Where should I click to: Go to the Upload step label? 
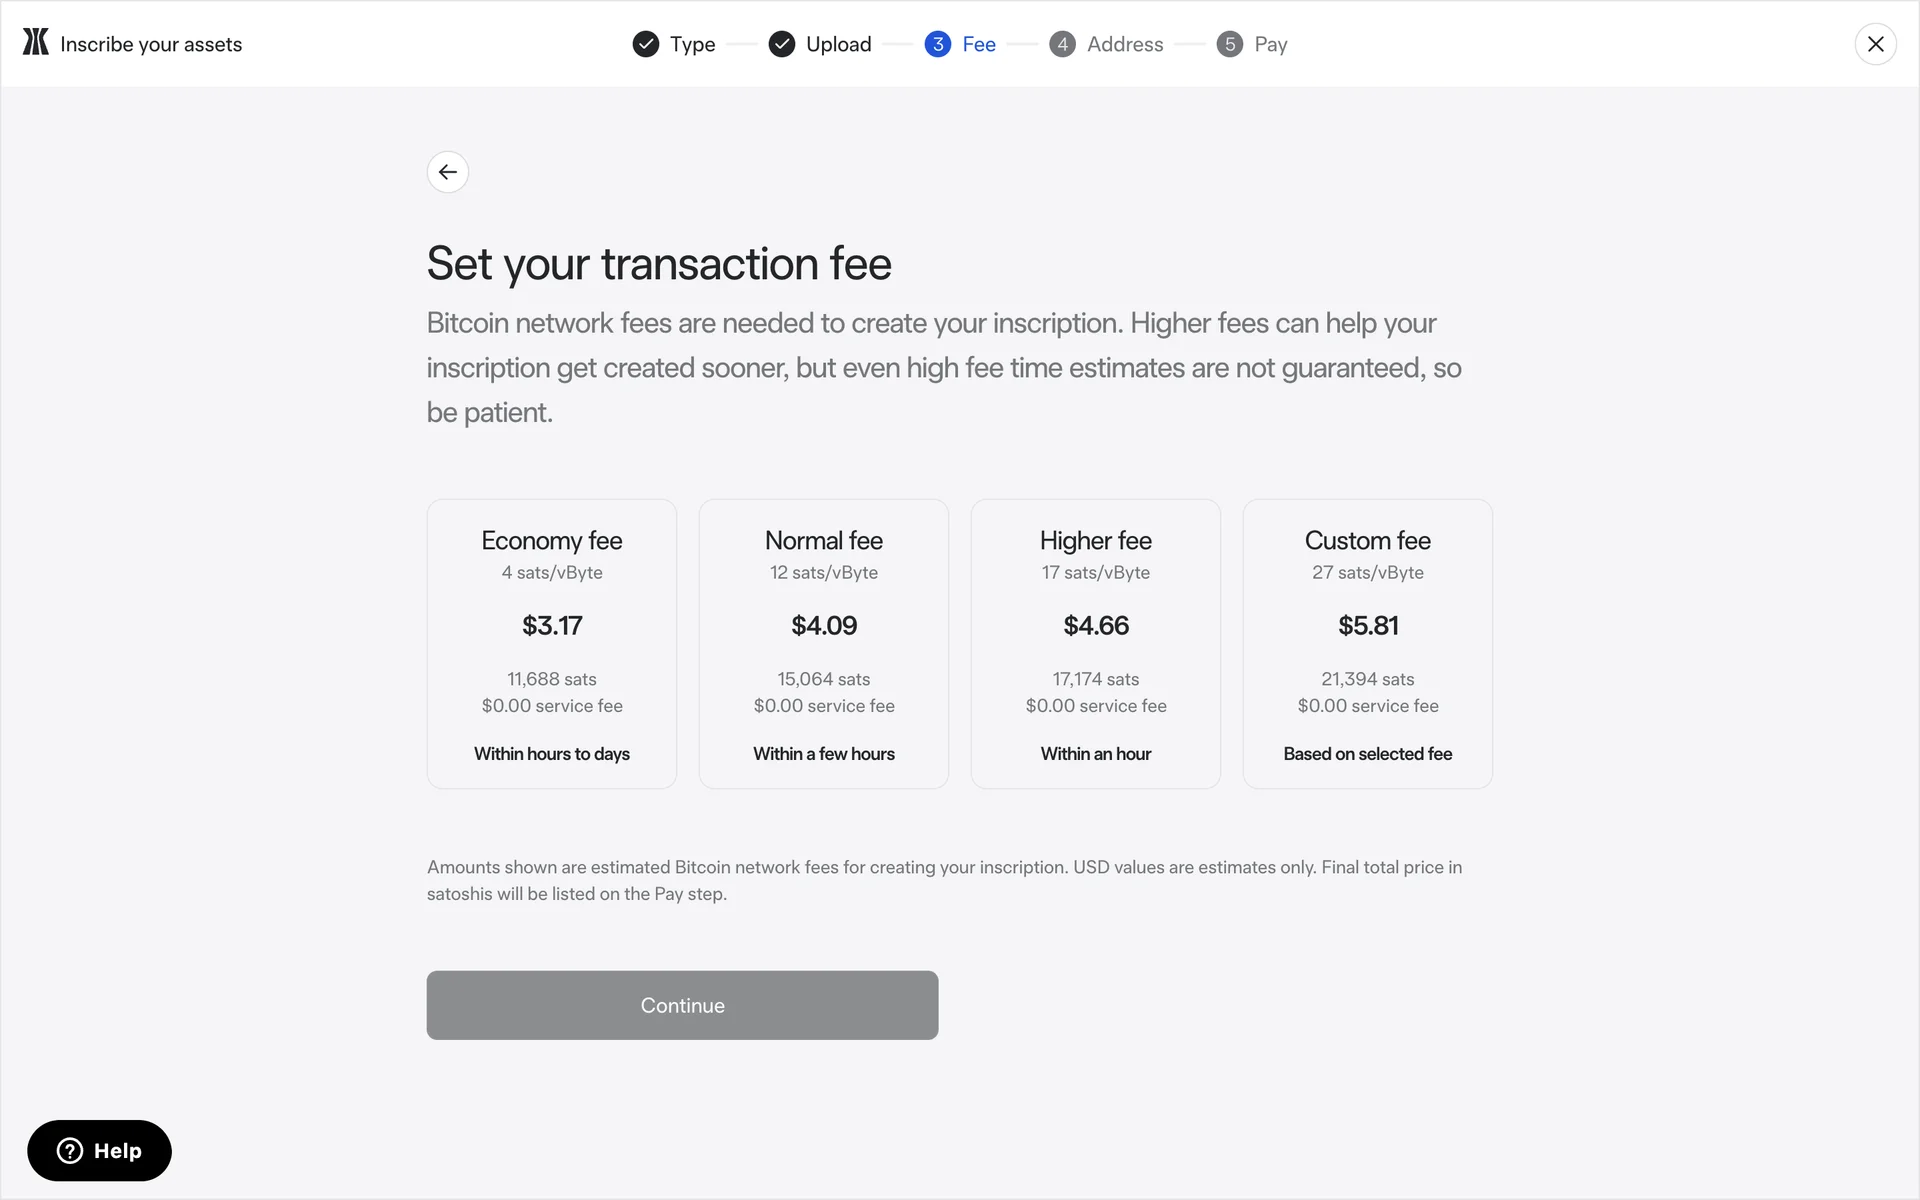[839, 44]
